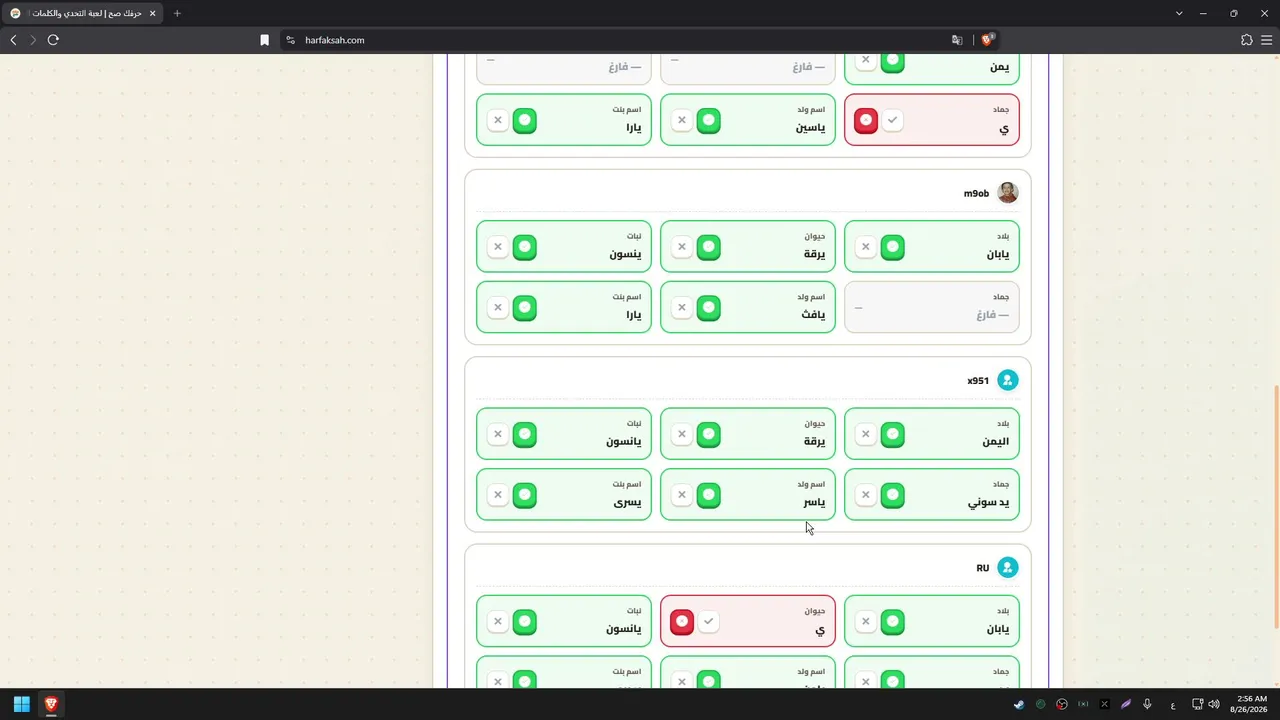Click microphone tray icon

click(1147, 704)
